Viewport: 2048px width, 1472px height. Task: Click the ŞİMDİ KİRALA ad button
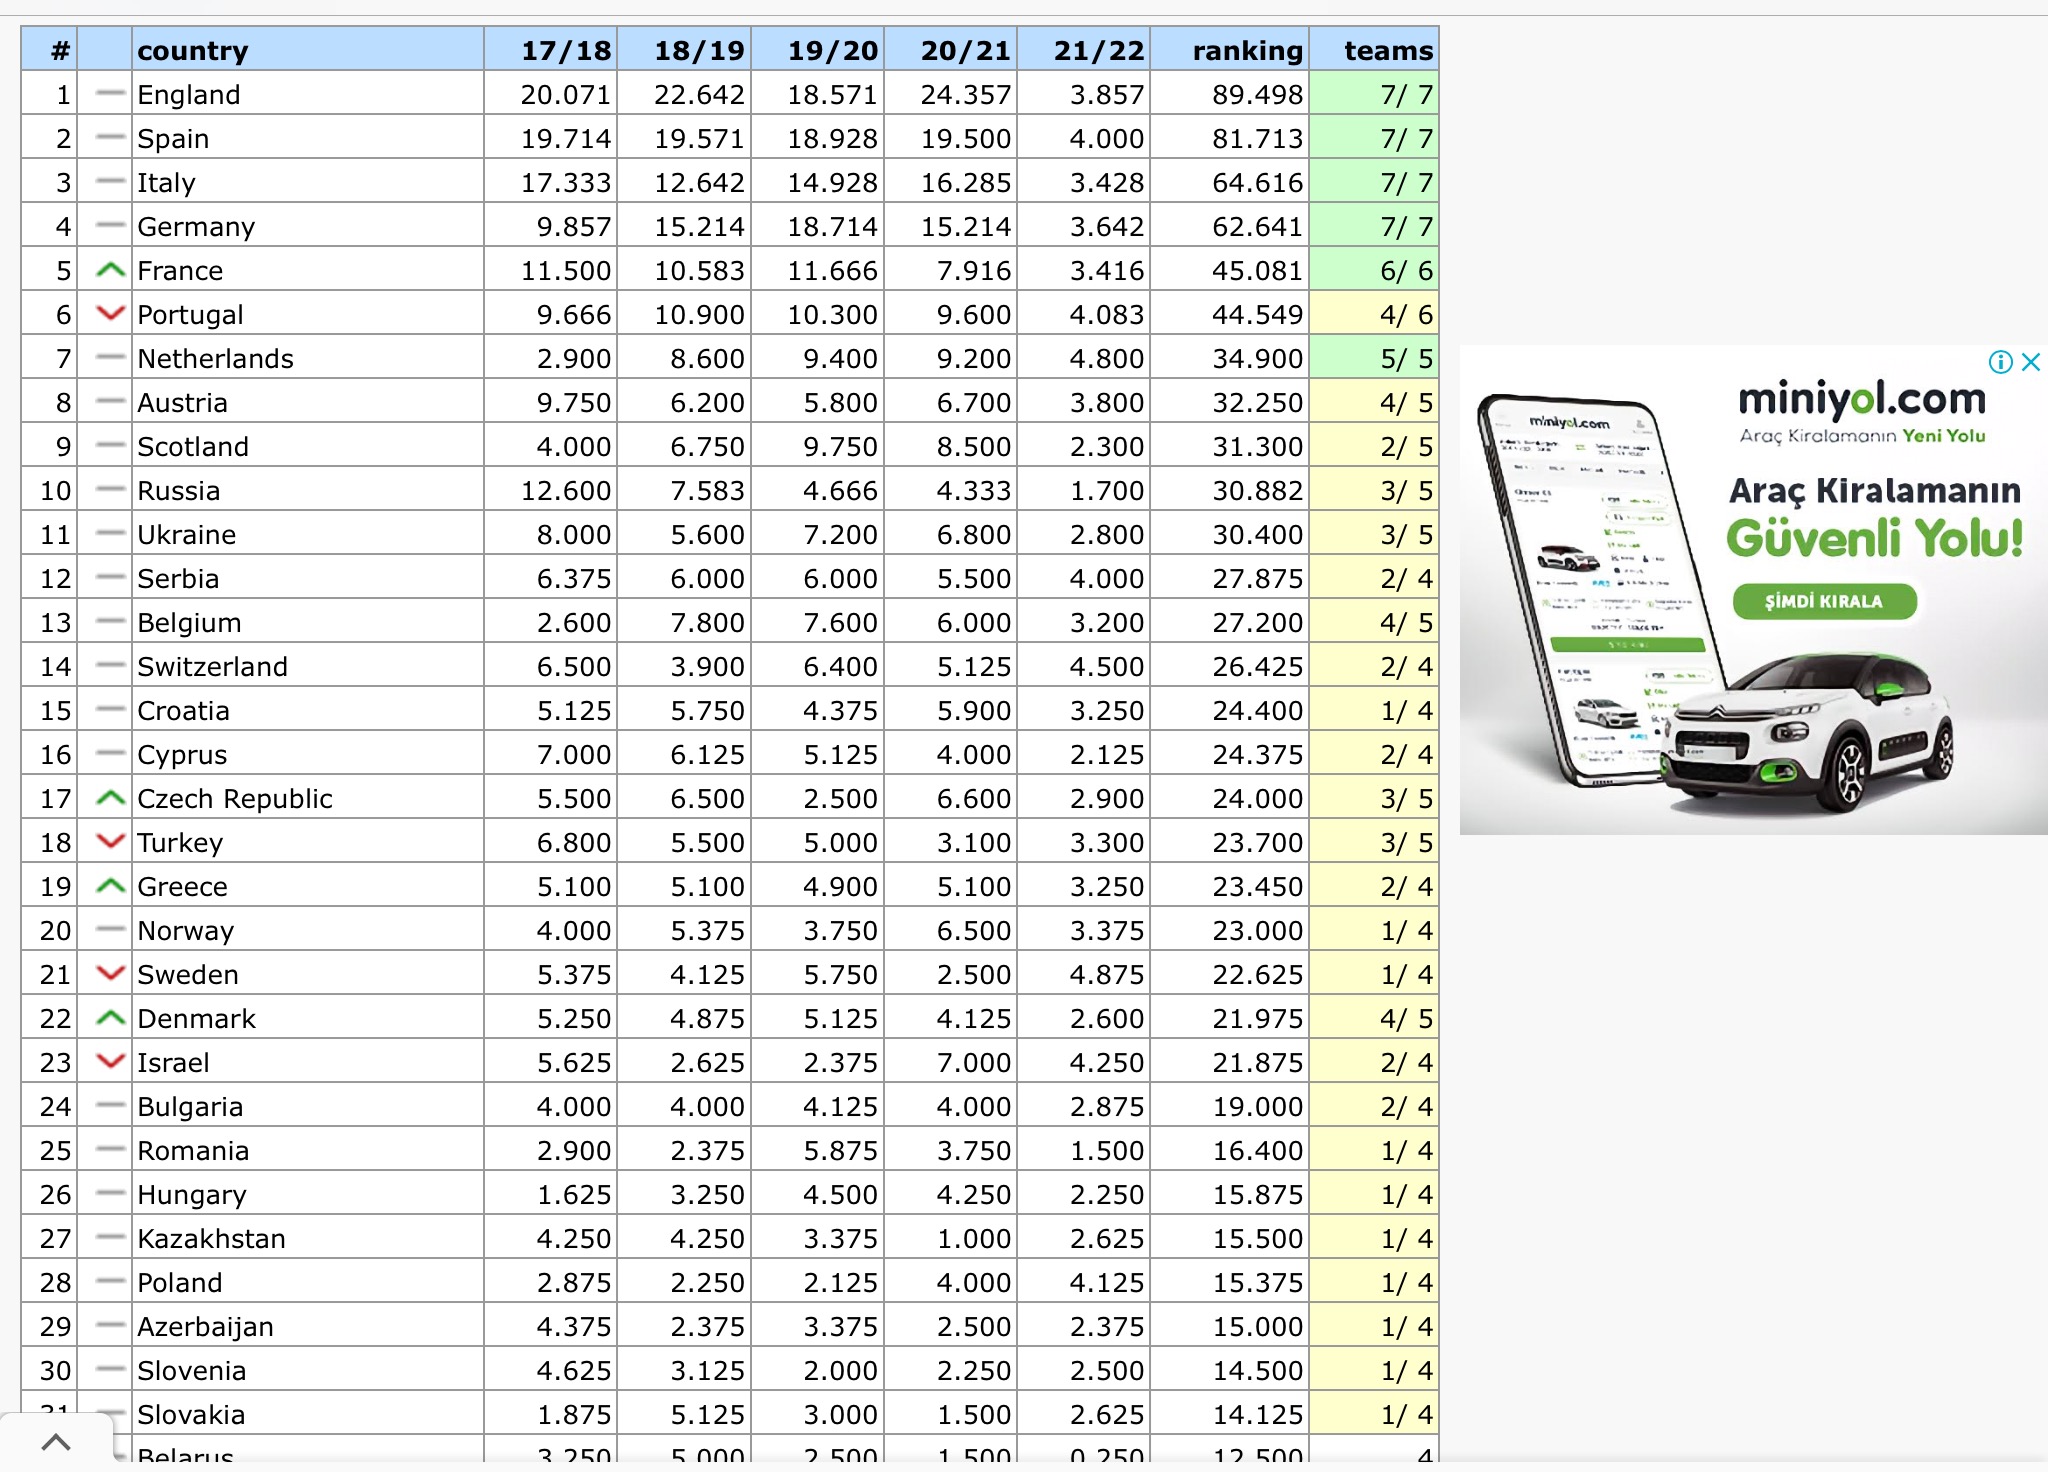coord(1824,601)
